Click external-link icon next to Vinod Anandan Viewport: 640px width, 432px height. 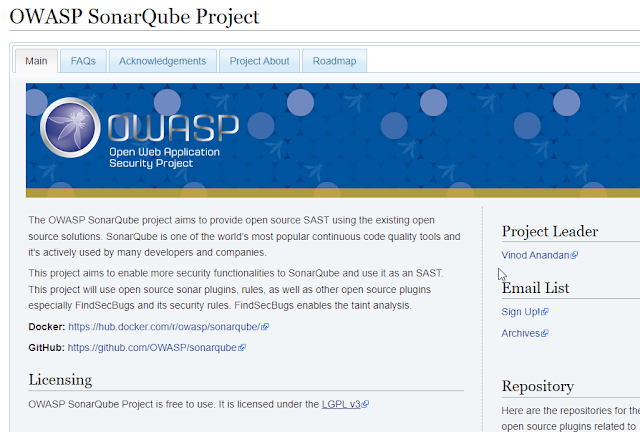574,255
